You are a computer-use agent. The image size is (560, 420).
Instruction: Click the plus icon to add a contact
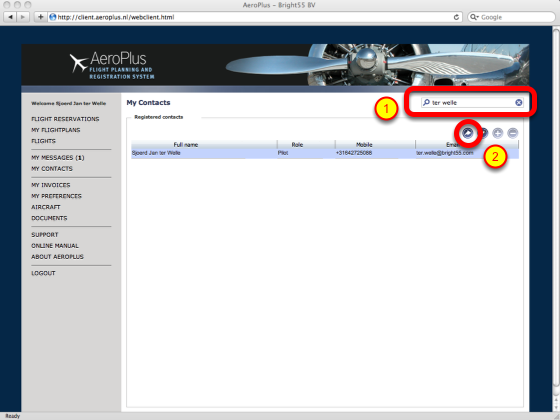(498, 133)
